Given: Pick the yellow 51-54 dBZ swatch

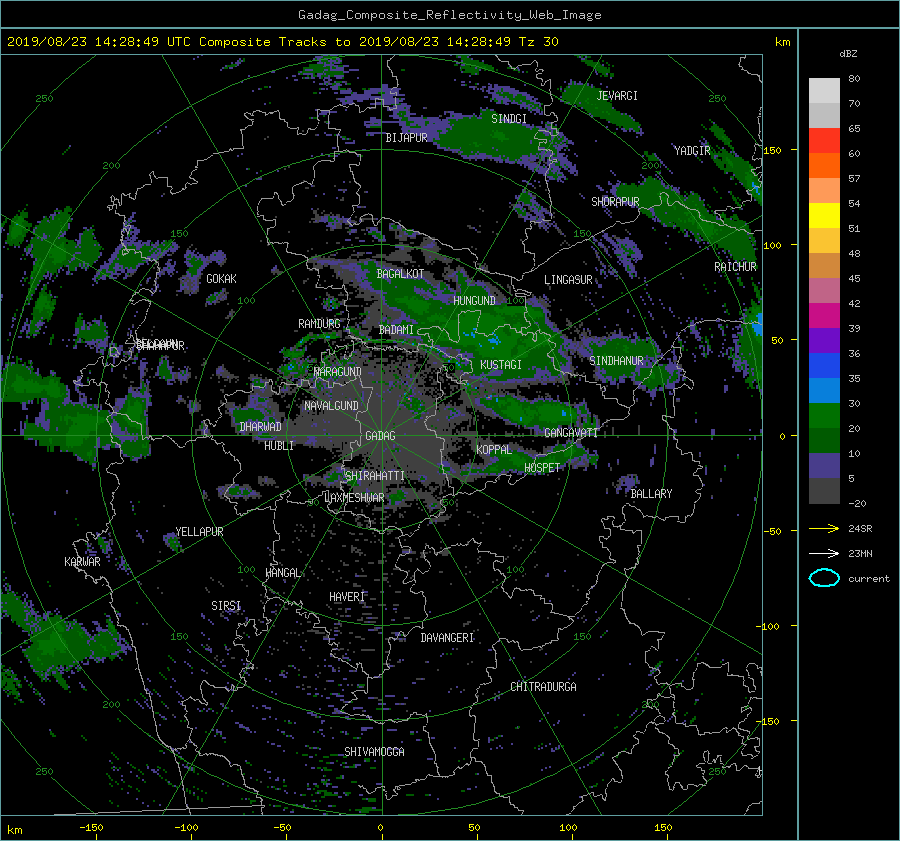Looking at the screenshot, I should coord(824,216).
